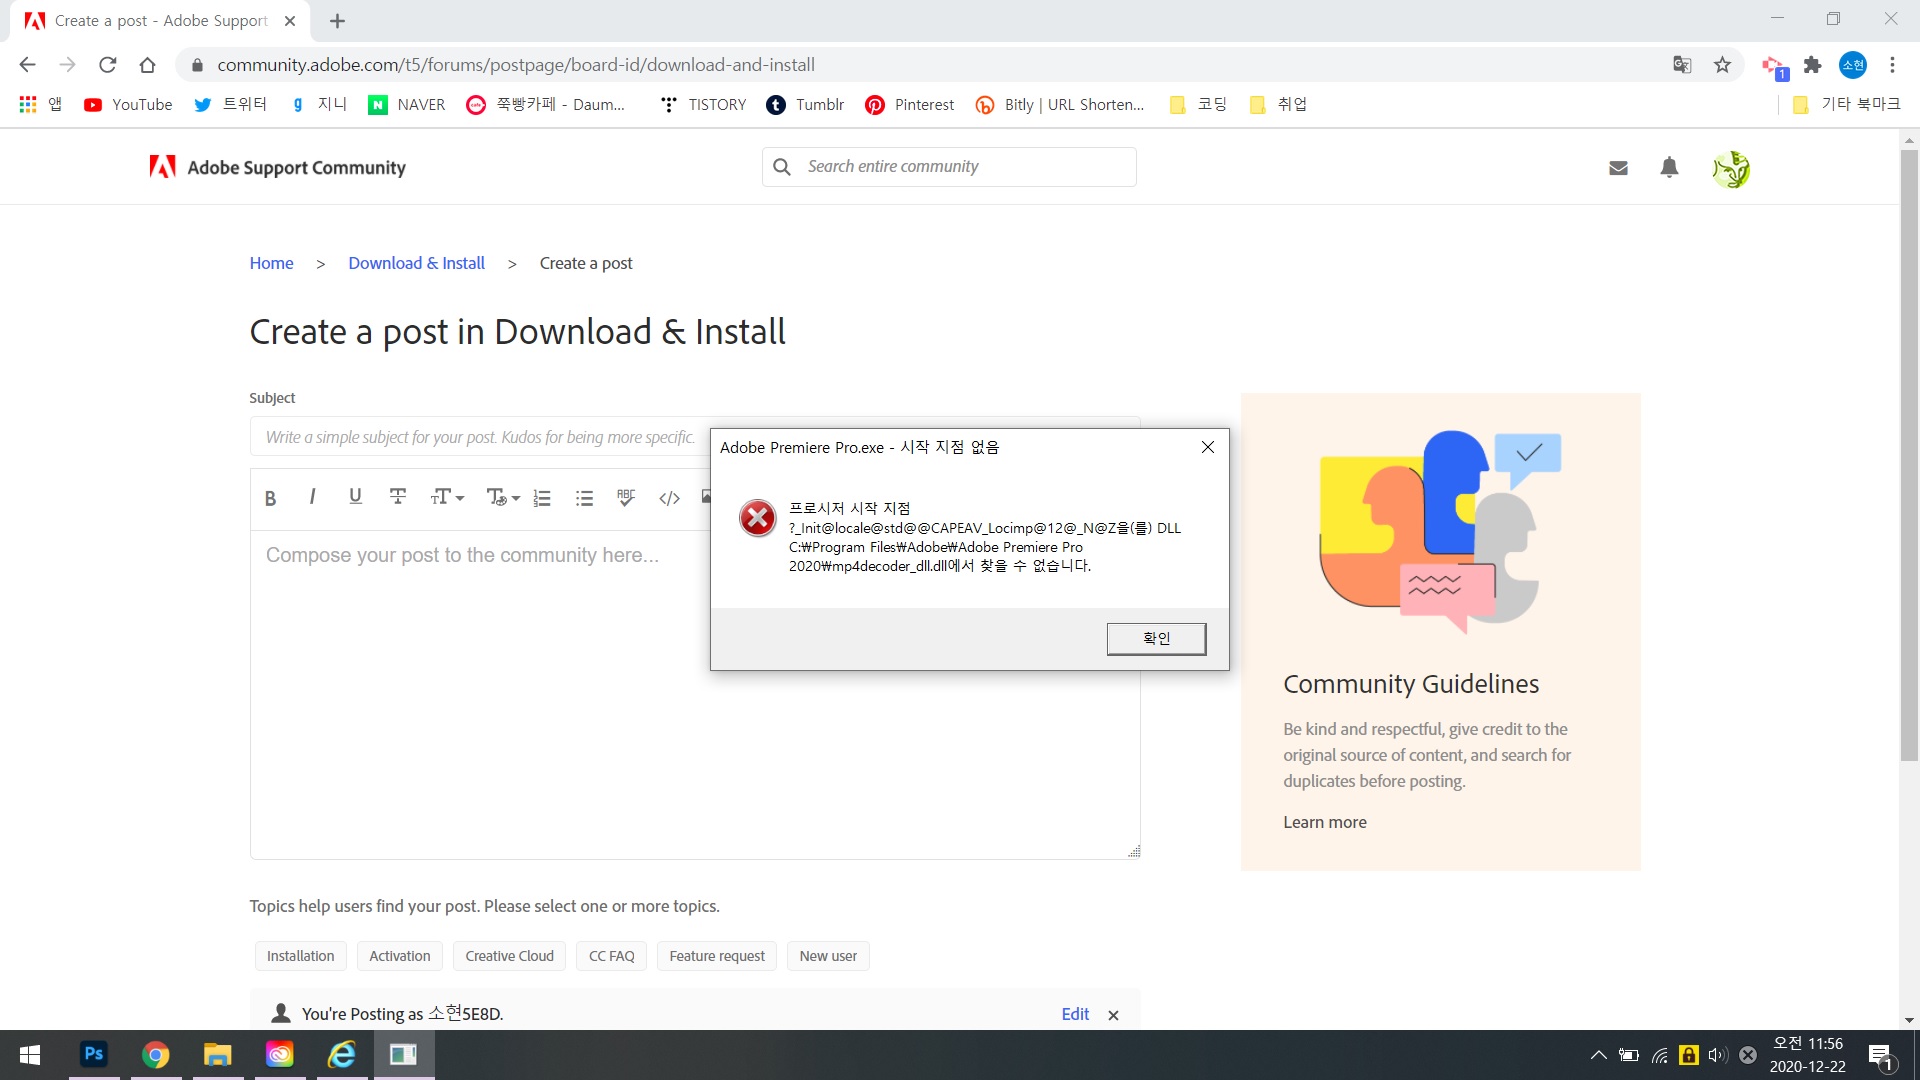The height and width of the screenshot is (1080, 1920).
Task: Open the notifications bell
Action: (x=1668, y=167)
